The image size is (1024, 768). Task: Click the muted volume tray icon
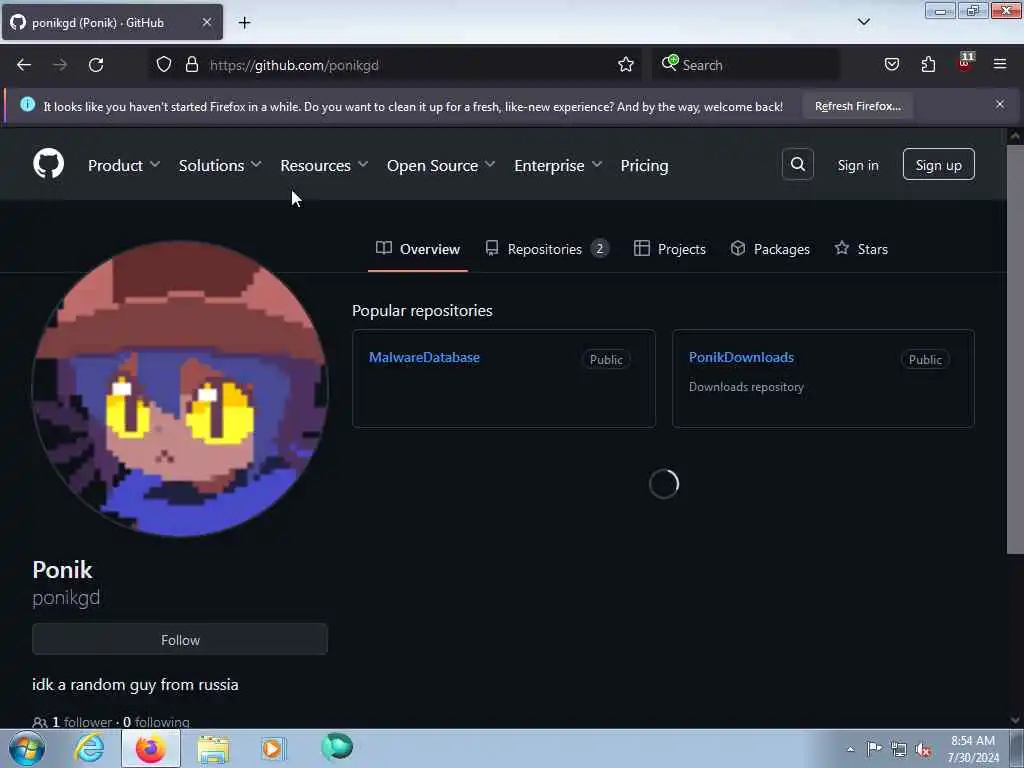coord(923,750)
